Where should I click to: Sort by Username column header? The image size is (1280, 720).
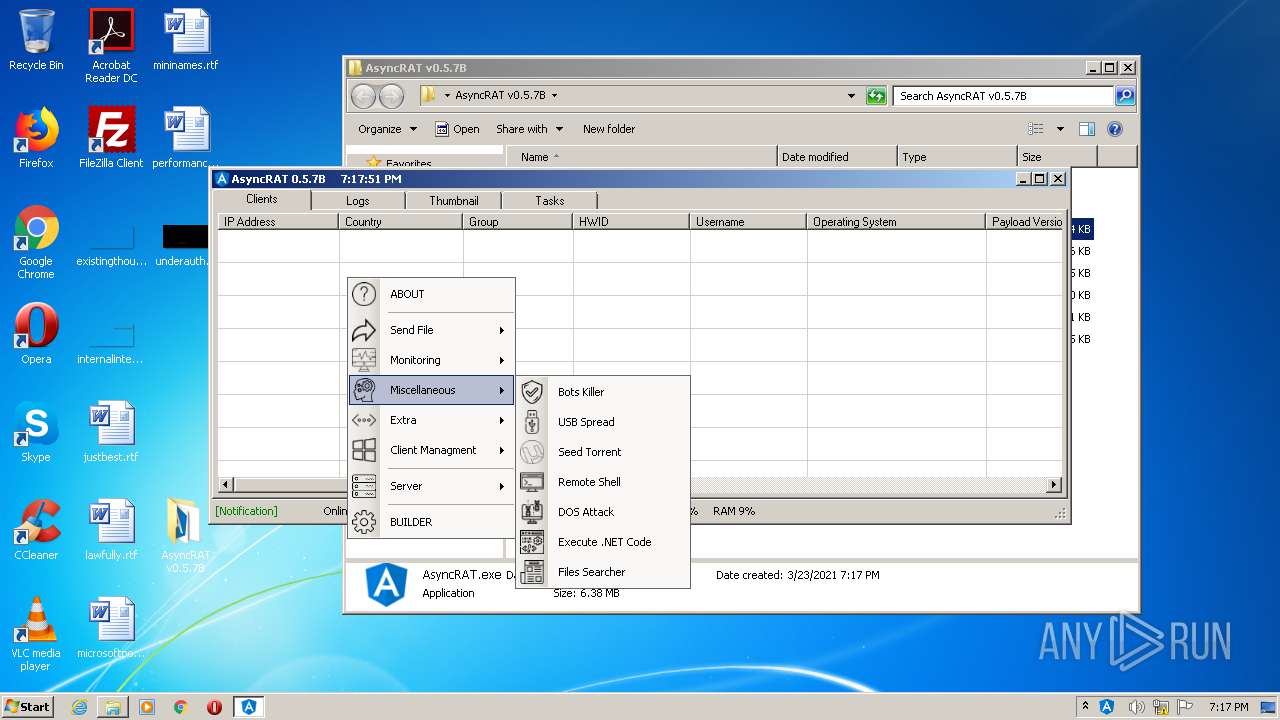point(748,222)
